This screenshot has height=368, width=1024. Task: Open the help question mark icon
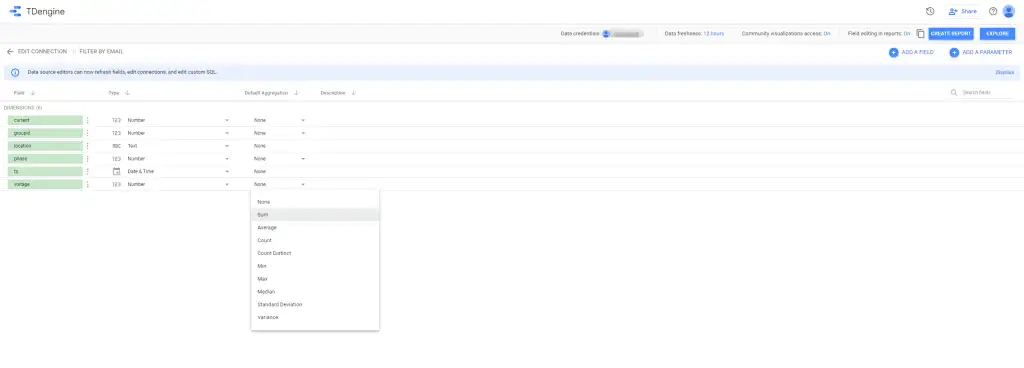pos(993,11)
